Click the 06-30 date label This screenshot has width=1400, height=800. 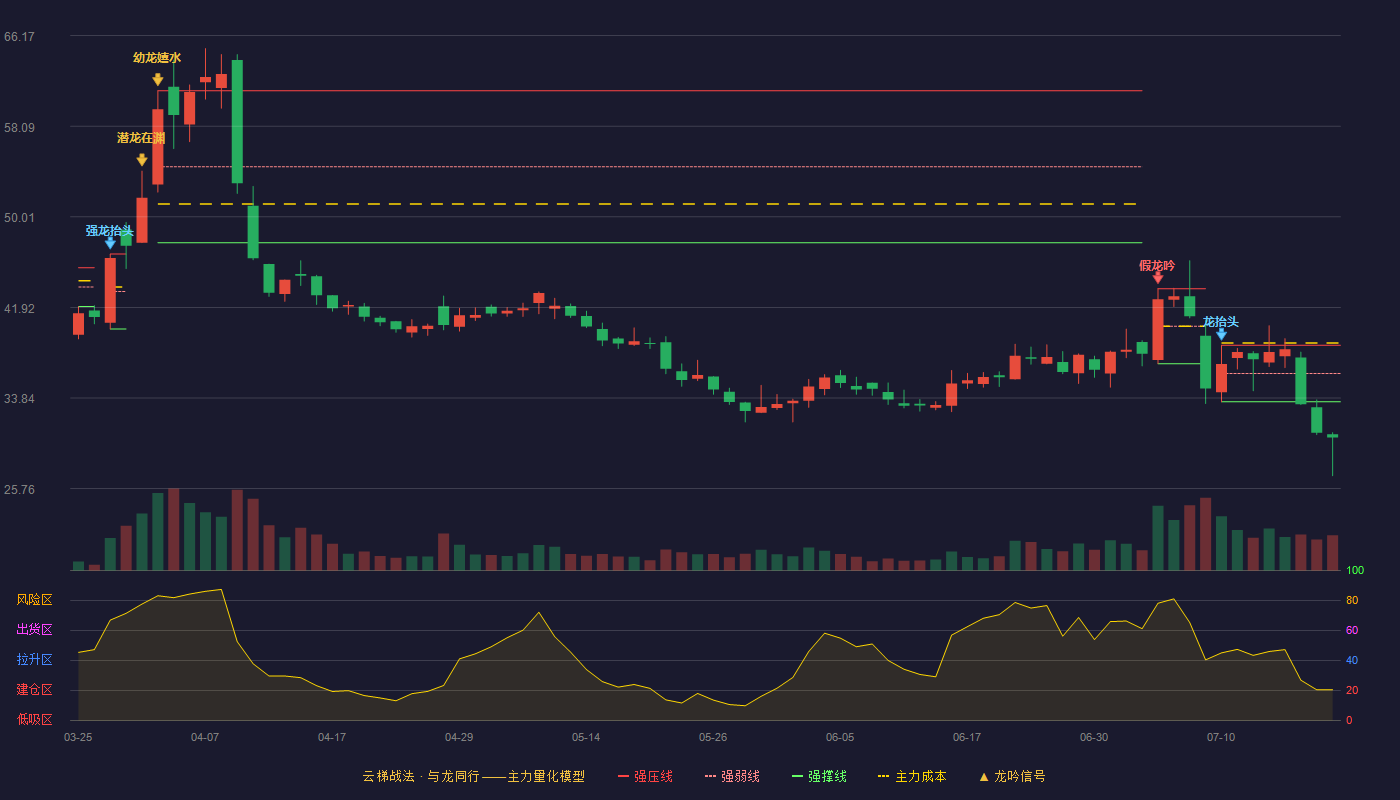(x=1094, y=737)
